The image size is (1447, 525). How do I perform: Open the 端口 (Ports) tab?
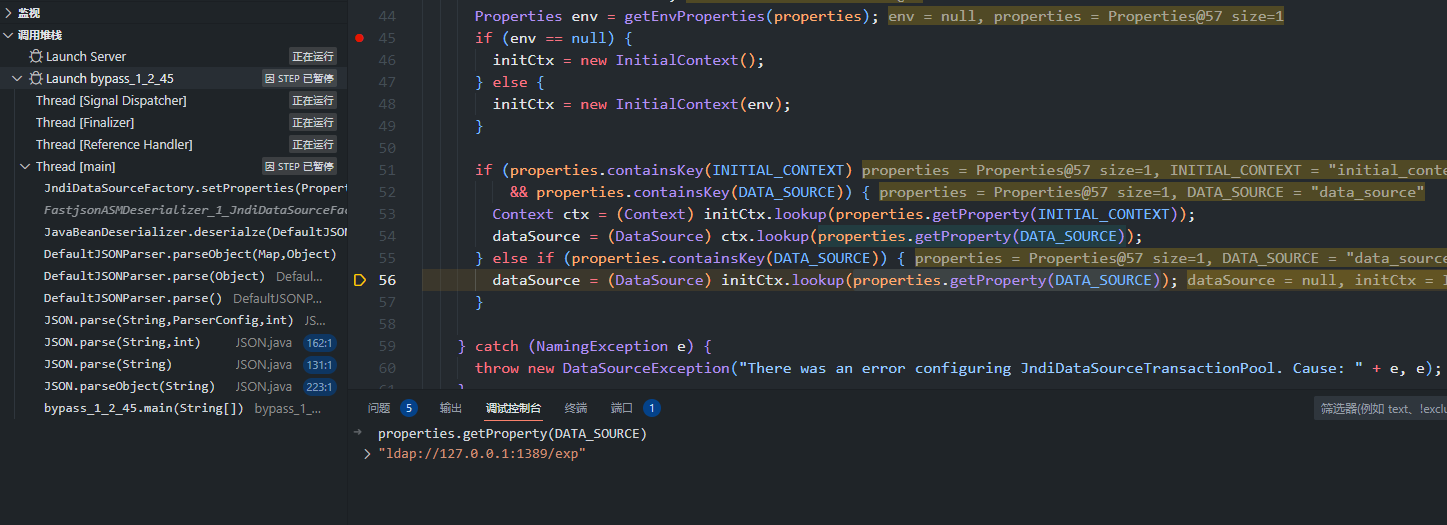click(622, 408)
